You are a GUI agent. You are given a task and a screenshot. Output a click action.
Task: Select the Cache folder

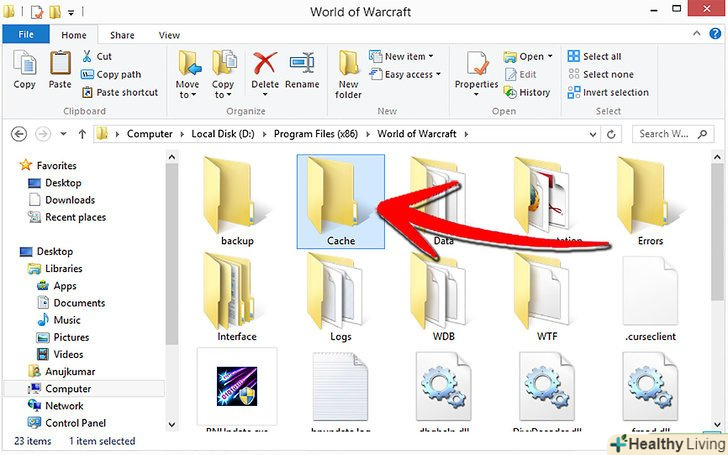point(341,202)
